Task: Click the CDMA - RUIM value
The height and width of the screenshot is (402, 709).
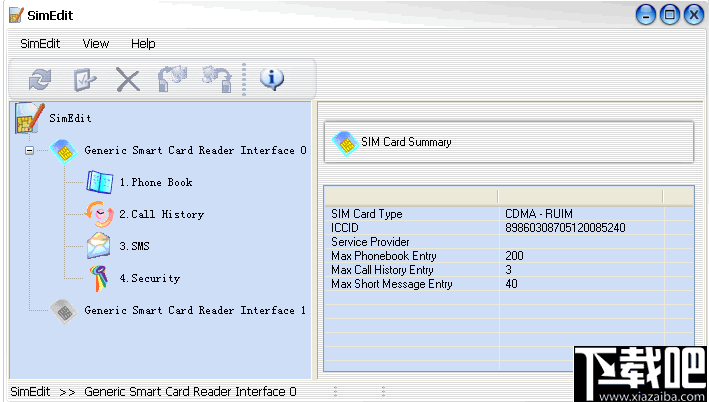Action: coord(539,213)
